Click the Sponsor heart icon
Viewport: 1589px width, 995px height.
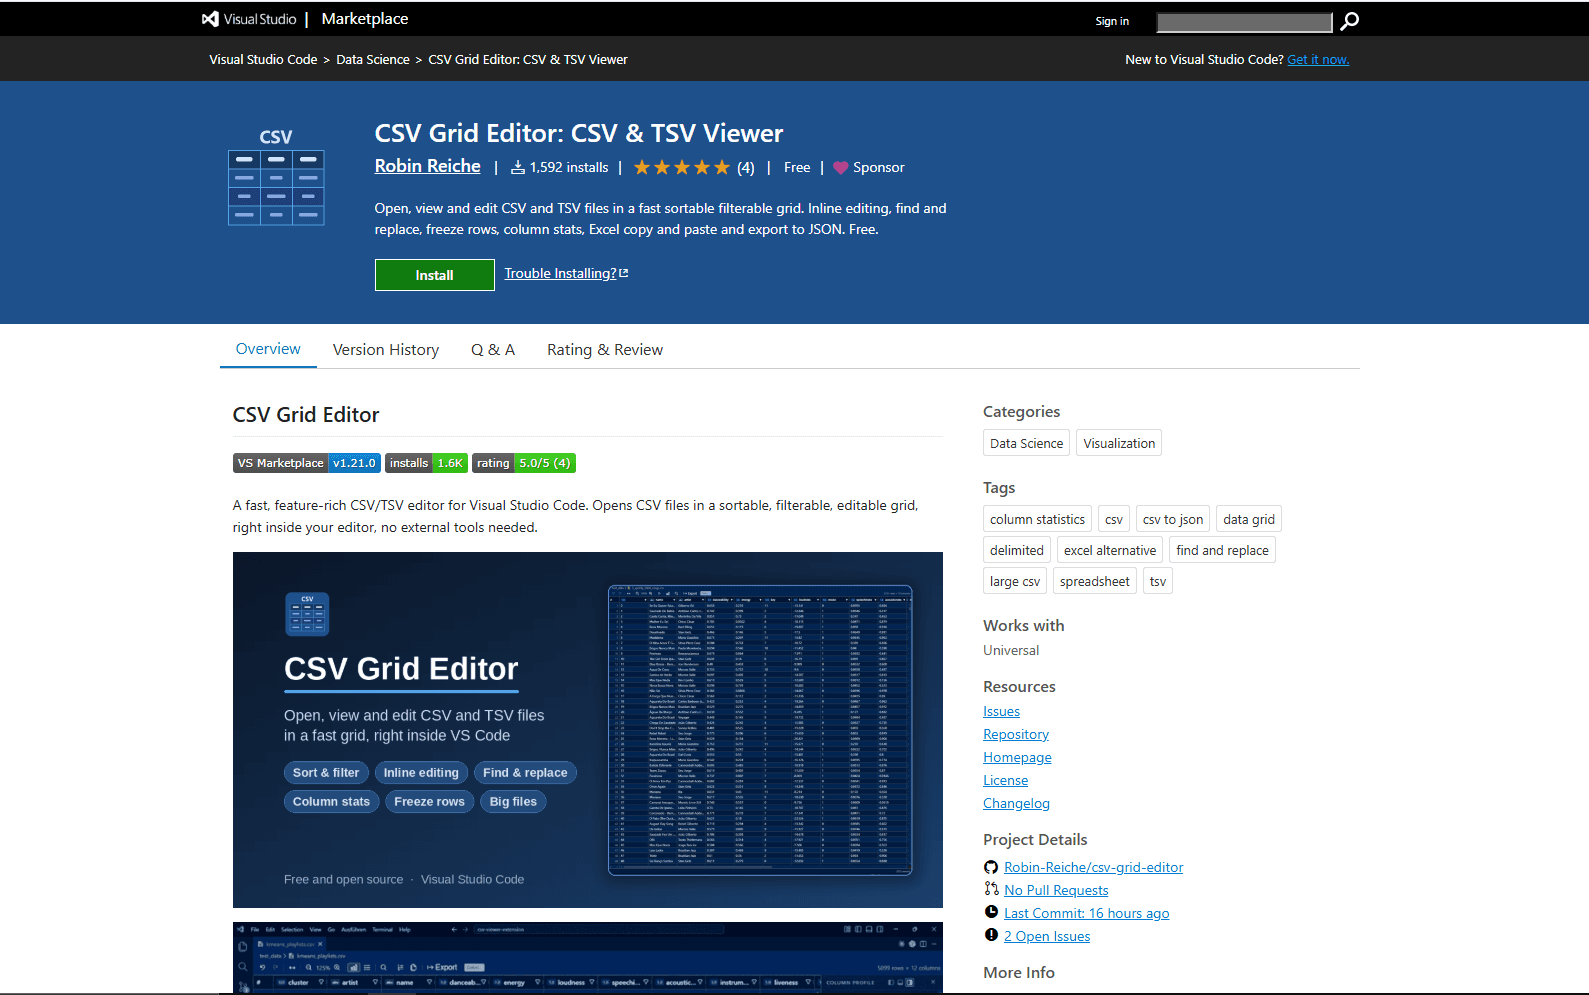click(x=841, y=168)
